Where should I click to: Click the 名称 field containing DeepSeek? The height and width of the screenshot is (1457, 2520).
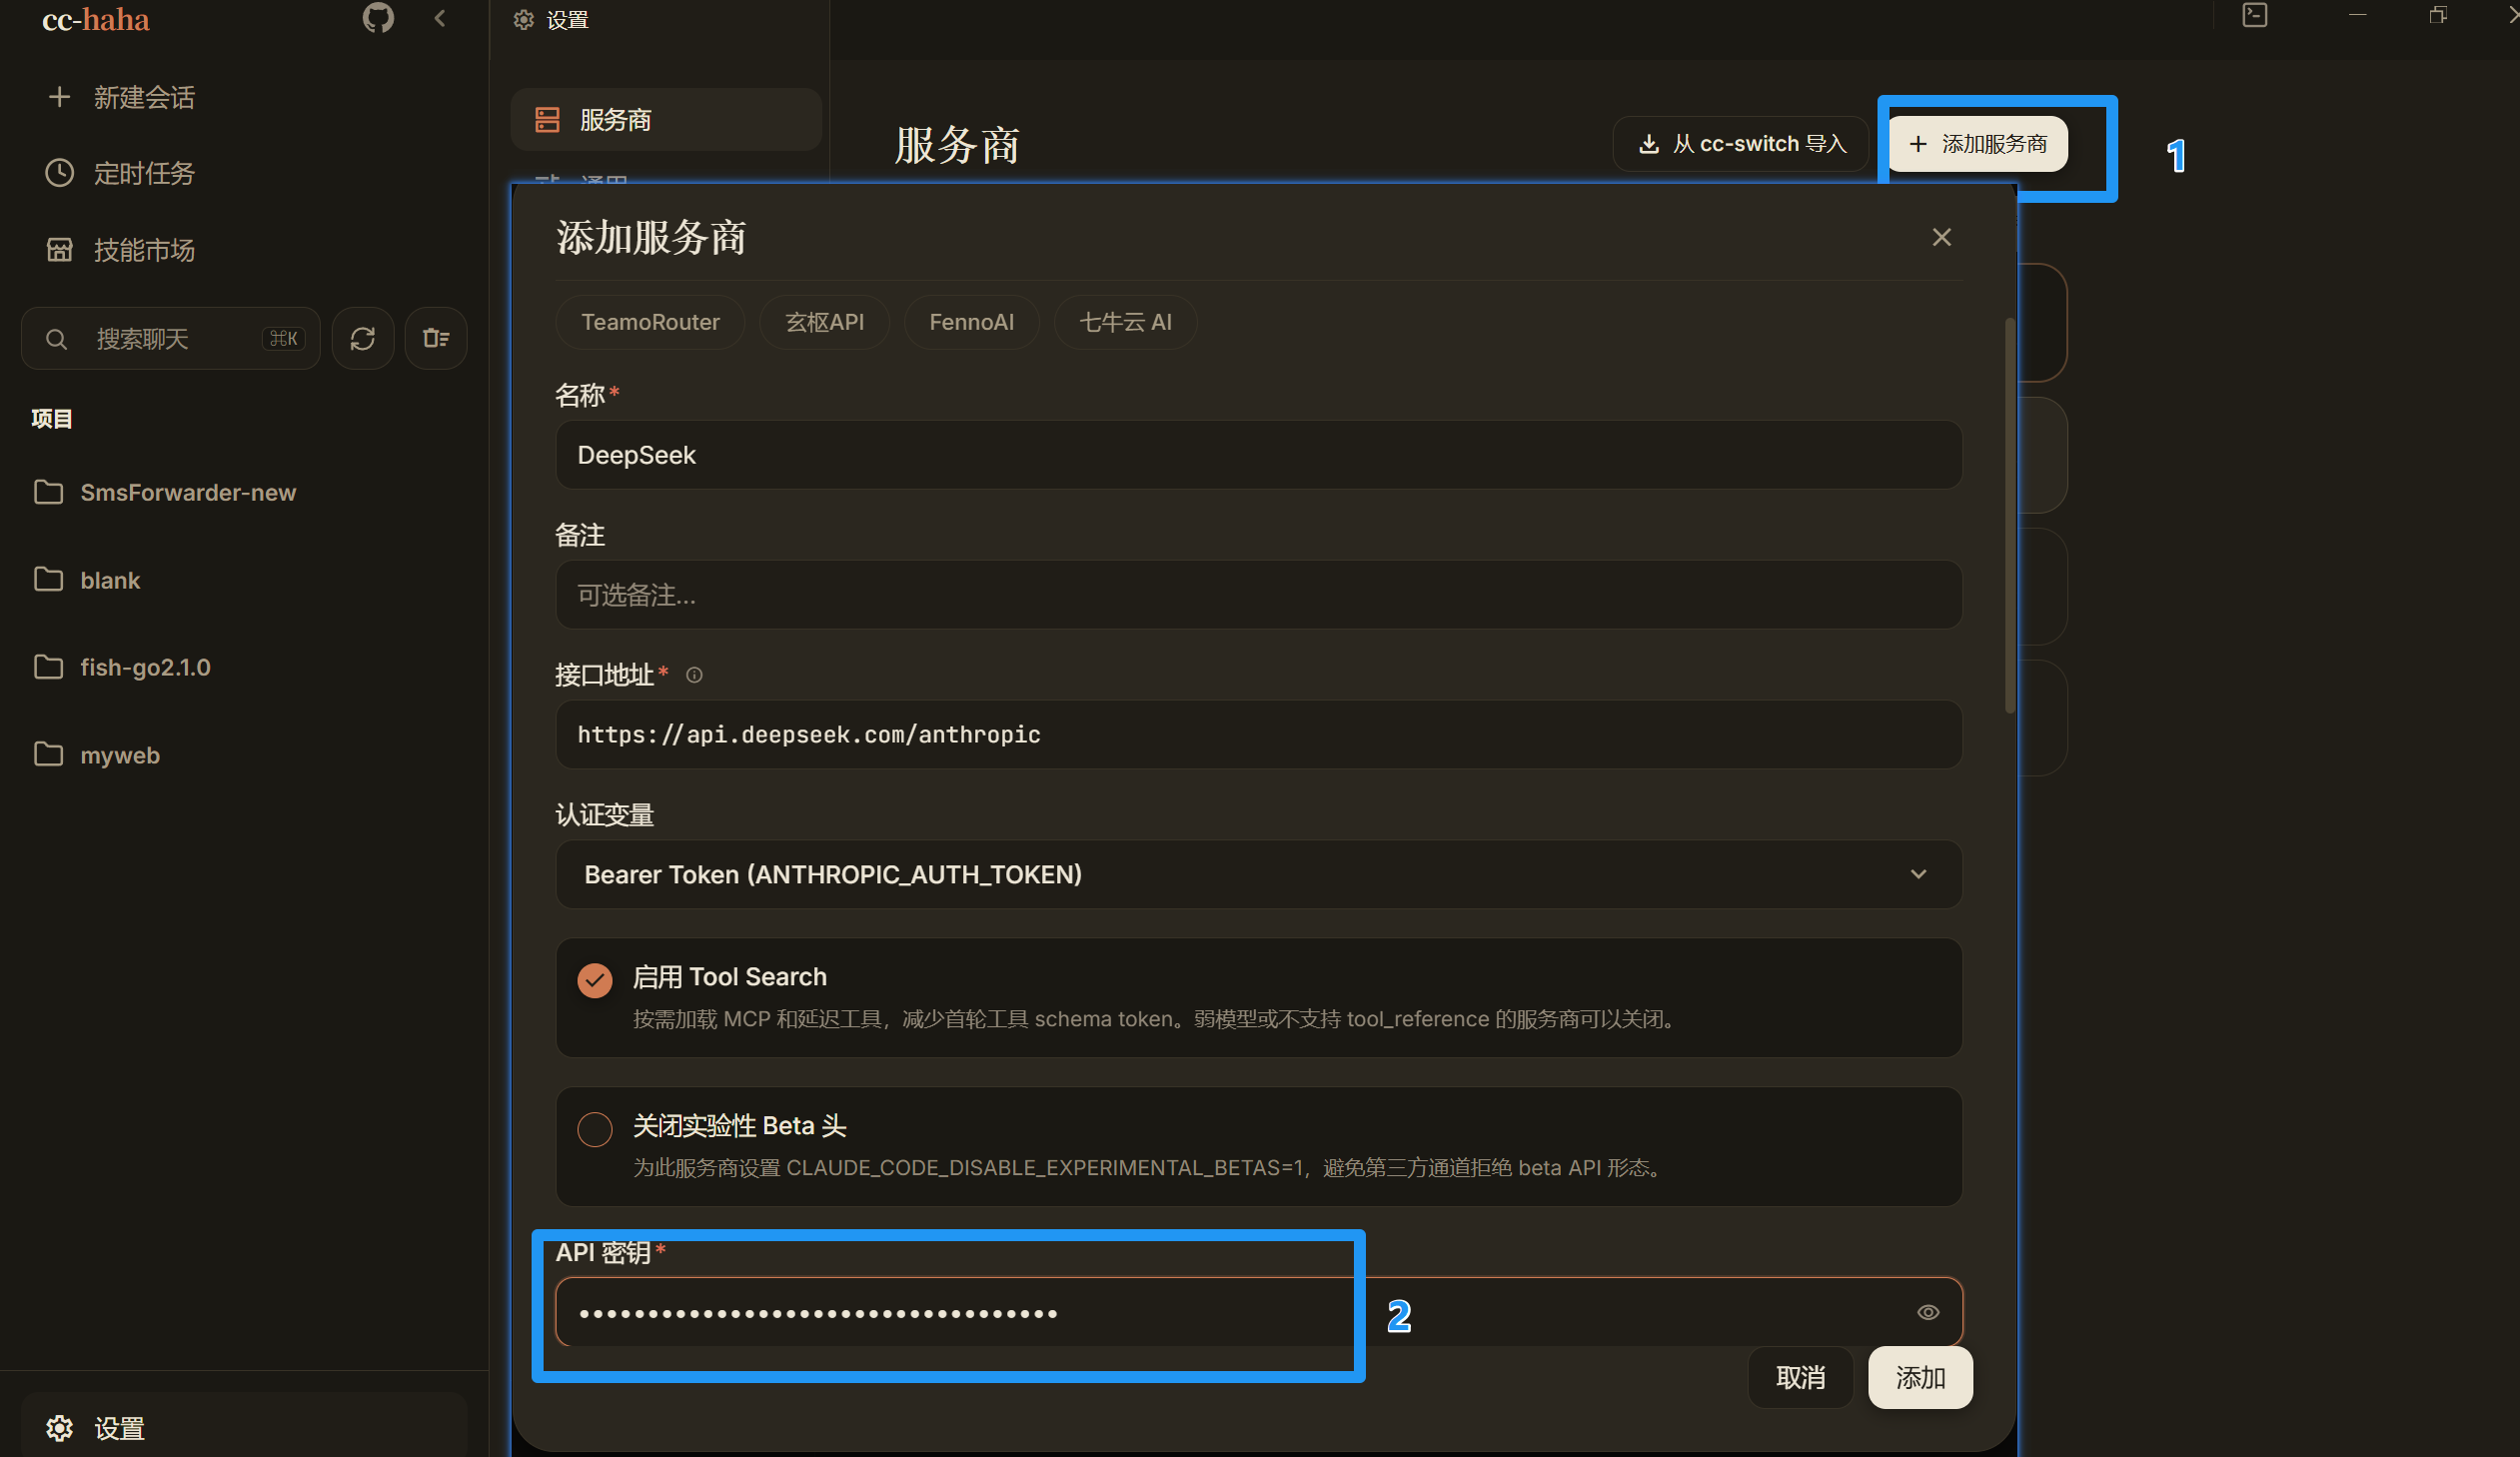pos(1259,455)
